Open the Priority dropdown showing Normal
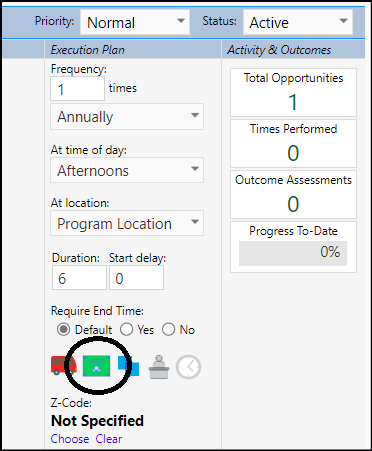The image size is (372, 451). pyautogui.click(x=135, y=22)
